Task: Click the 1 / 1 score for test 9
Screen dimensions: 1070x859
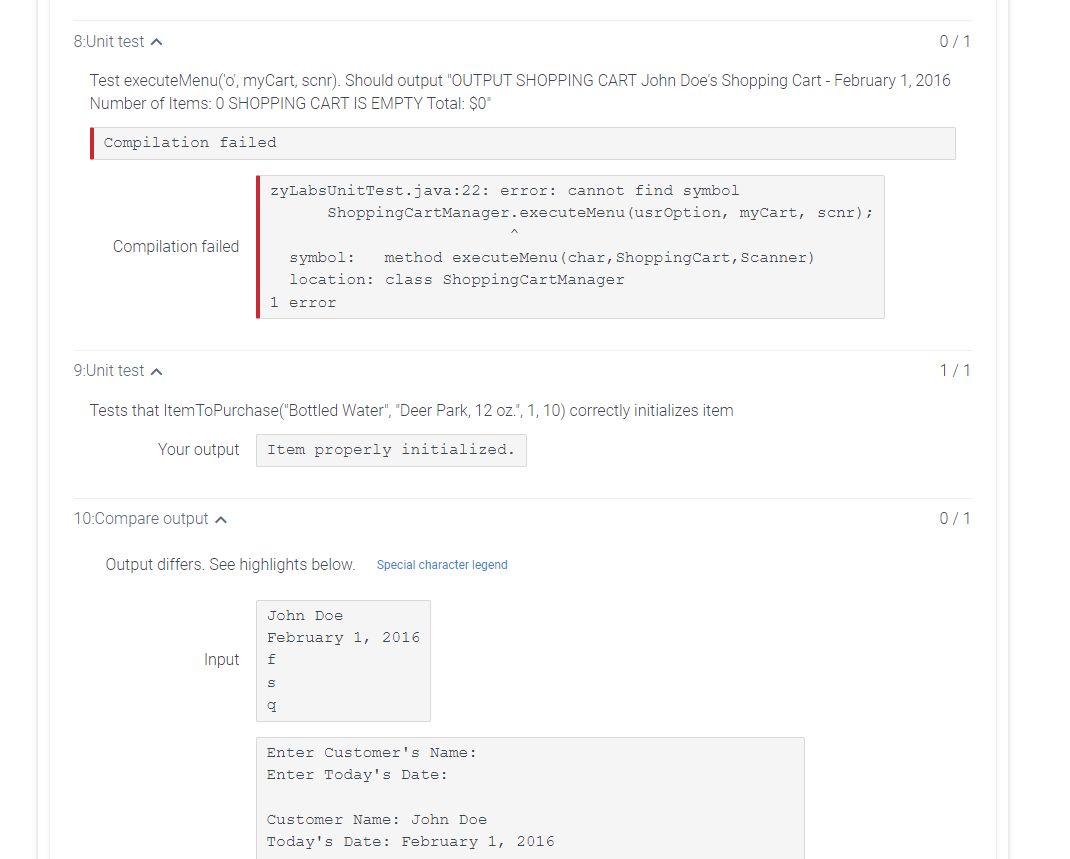Action: (953, 370)
